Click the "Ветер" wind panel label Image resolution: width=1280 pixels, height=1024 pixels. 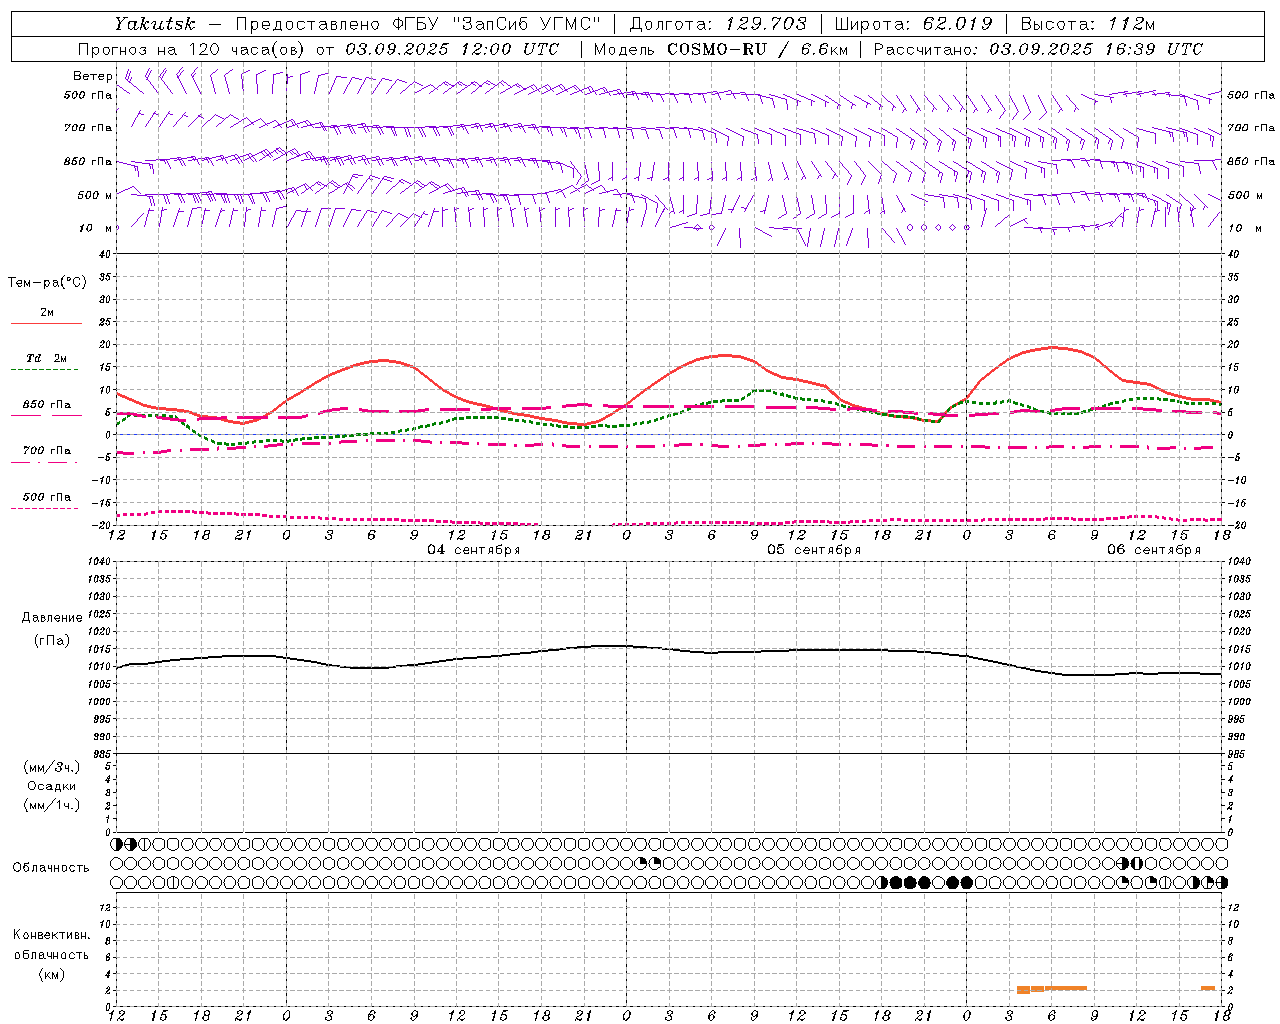93,76
